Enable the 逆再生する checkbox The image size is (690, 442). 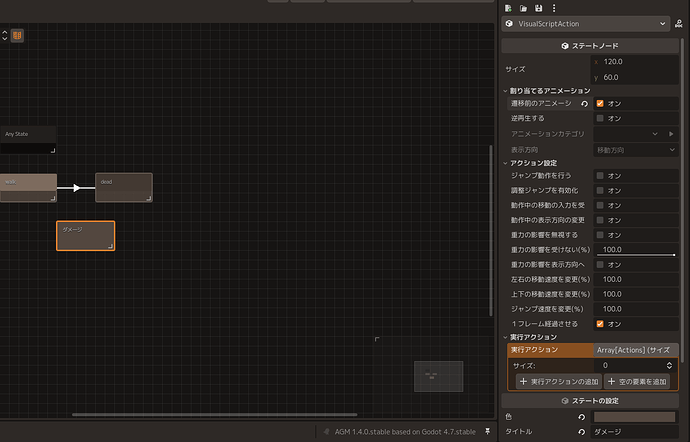click(600, 118)
